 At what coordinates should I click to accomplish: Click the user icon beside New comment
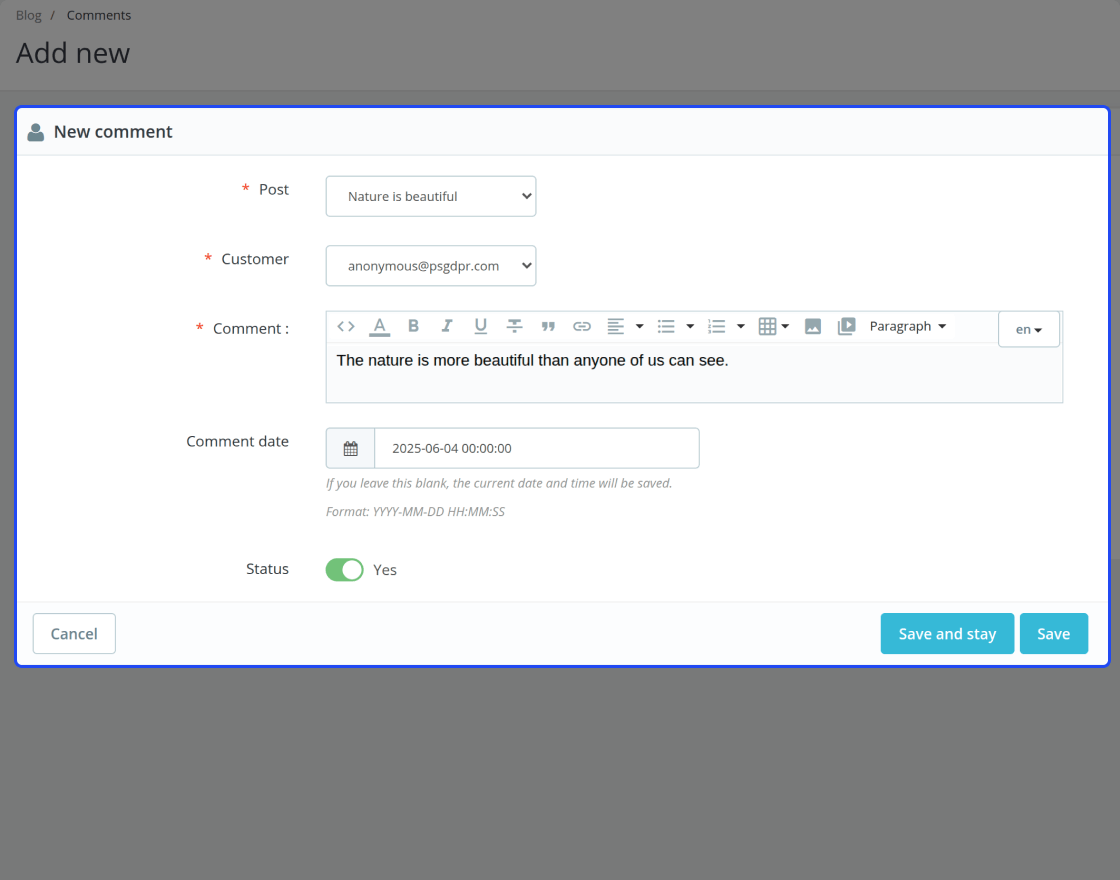tap(36, 132)
